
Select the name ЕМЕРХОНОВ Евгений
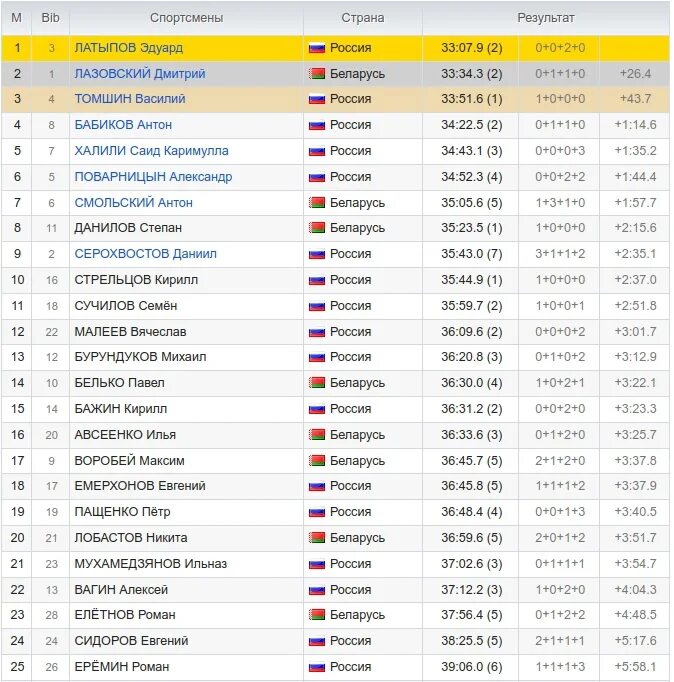coord(140,486)
